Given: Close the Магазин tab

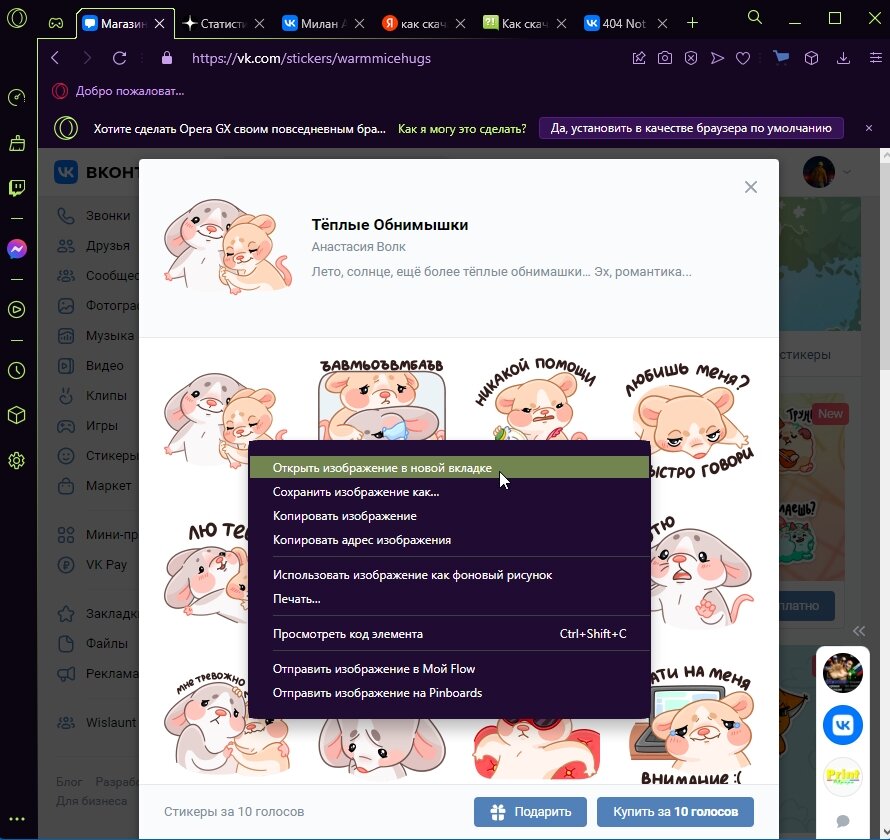Looking at the screenshot, I should (x=159, y=24).
